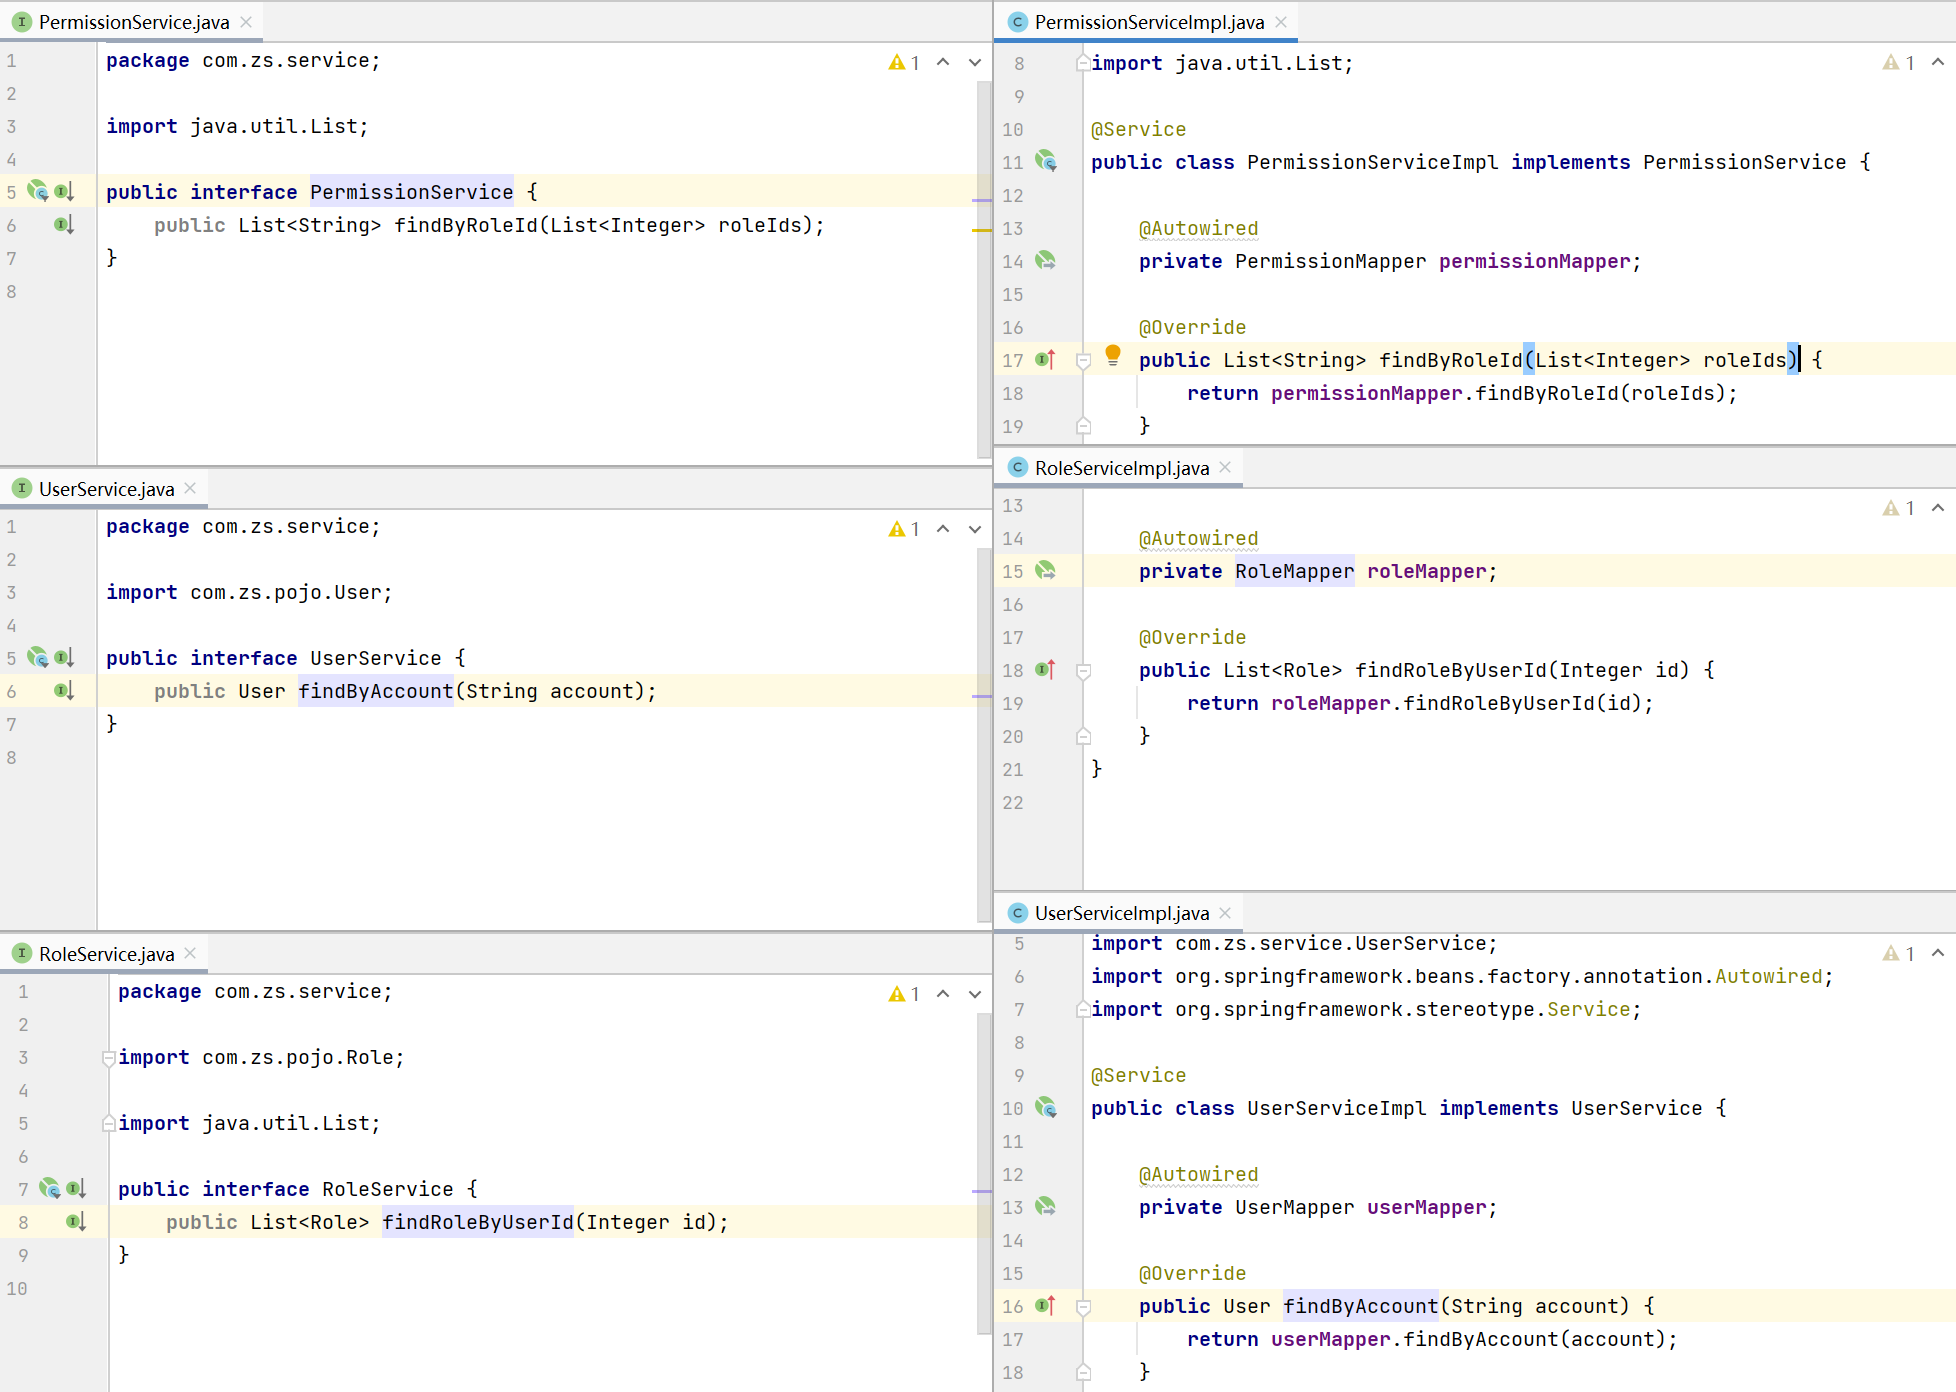Open implementations gutter icon for findByRoleId declaration
Image resolution: width=1956 pixels, height=1392 pixels.
64,225
